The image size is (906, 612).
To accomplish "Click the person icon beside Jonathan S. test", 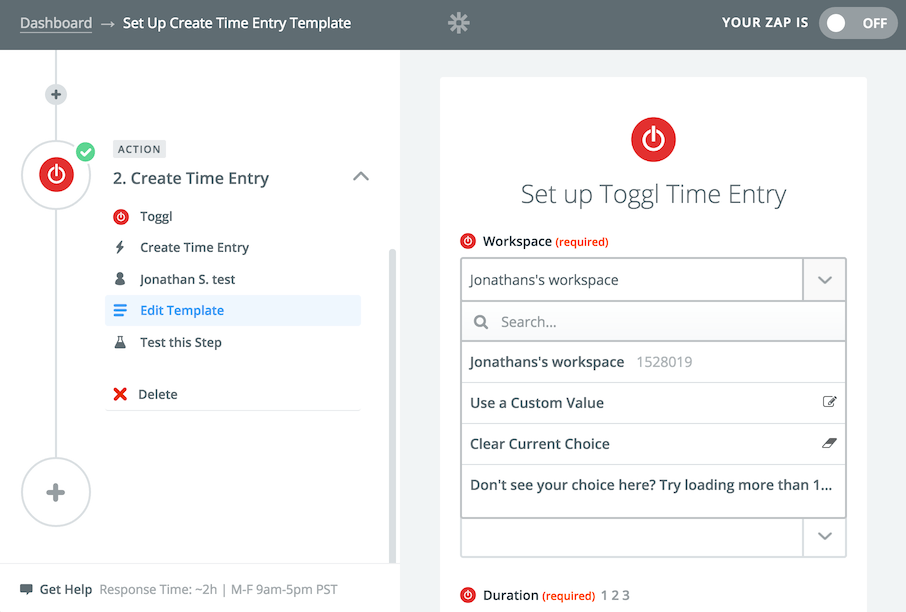I will pos(120,279).
